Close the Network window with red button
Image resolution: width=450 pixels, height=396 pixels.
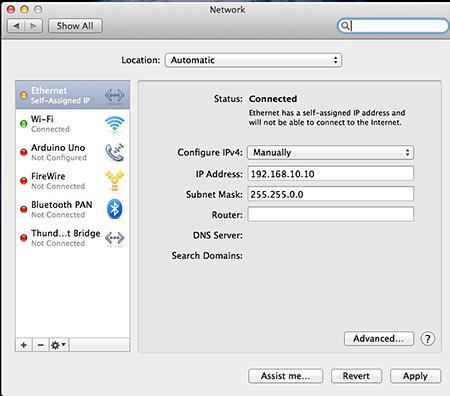[x=11, y=9]
